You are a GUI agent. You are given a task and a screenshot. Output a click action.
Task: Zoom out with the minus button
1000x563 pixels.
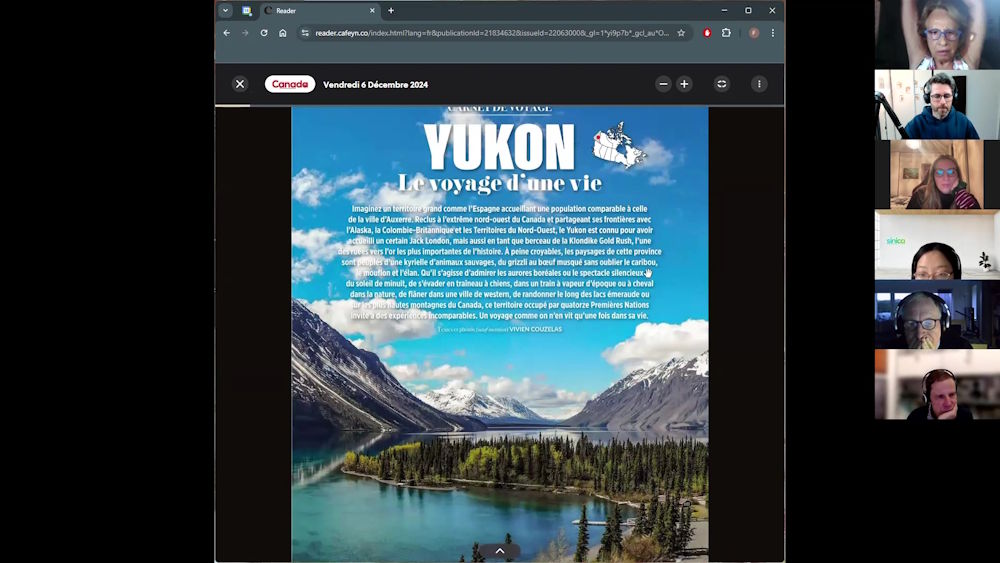point(663,84)
